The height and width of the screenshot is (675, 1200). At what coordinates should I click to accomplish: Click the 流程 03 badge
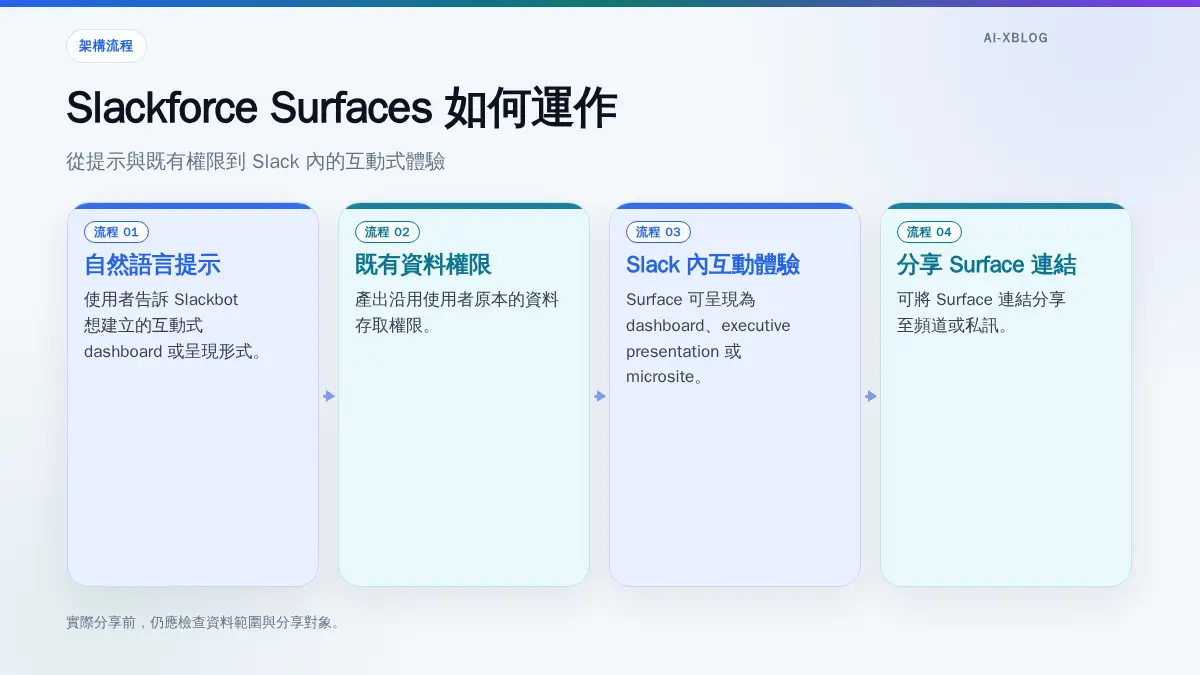(x=658, y=232)
